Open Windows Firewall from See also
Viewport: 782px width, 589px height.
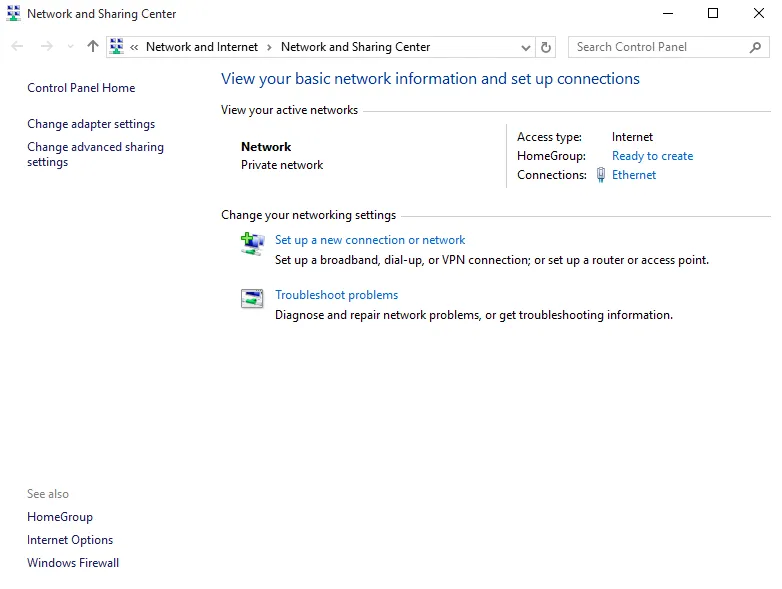pos(73,563)
